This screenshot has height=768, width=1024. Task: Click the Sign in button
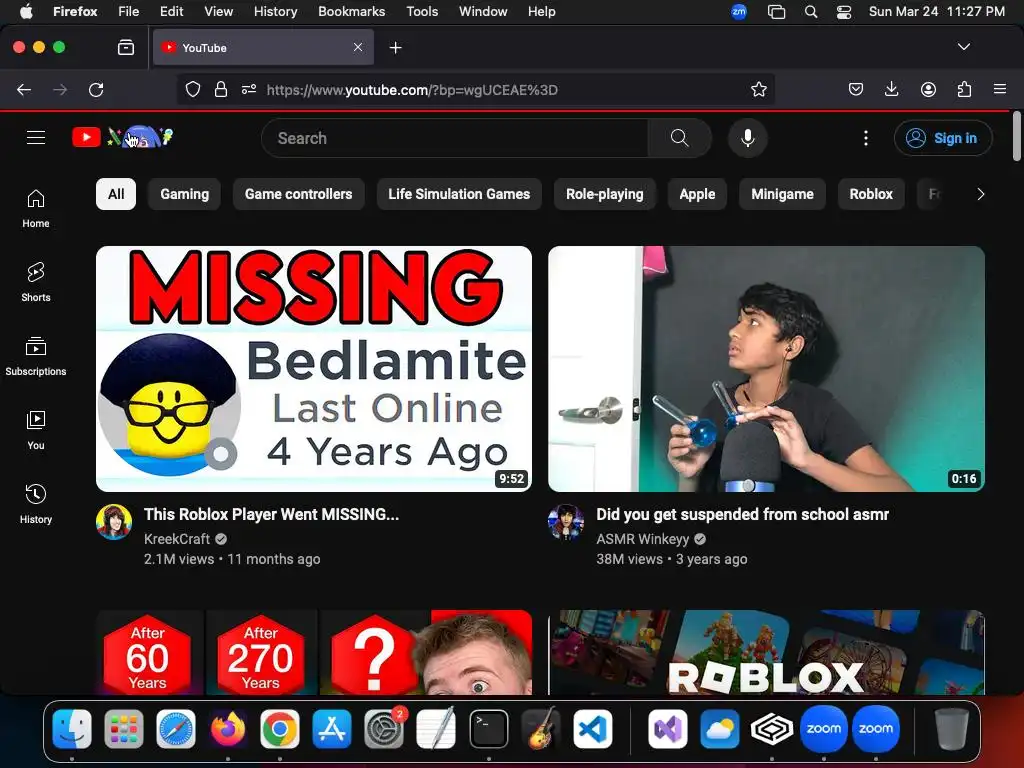click(943, 138)
